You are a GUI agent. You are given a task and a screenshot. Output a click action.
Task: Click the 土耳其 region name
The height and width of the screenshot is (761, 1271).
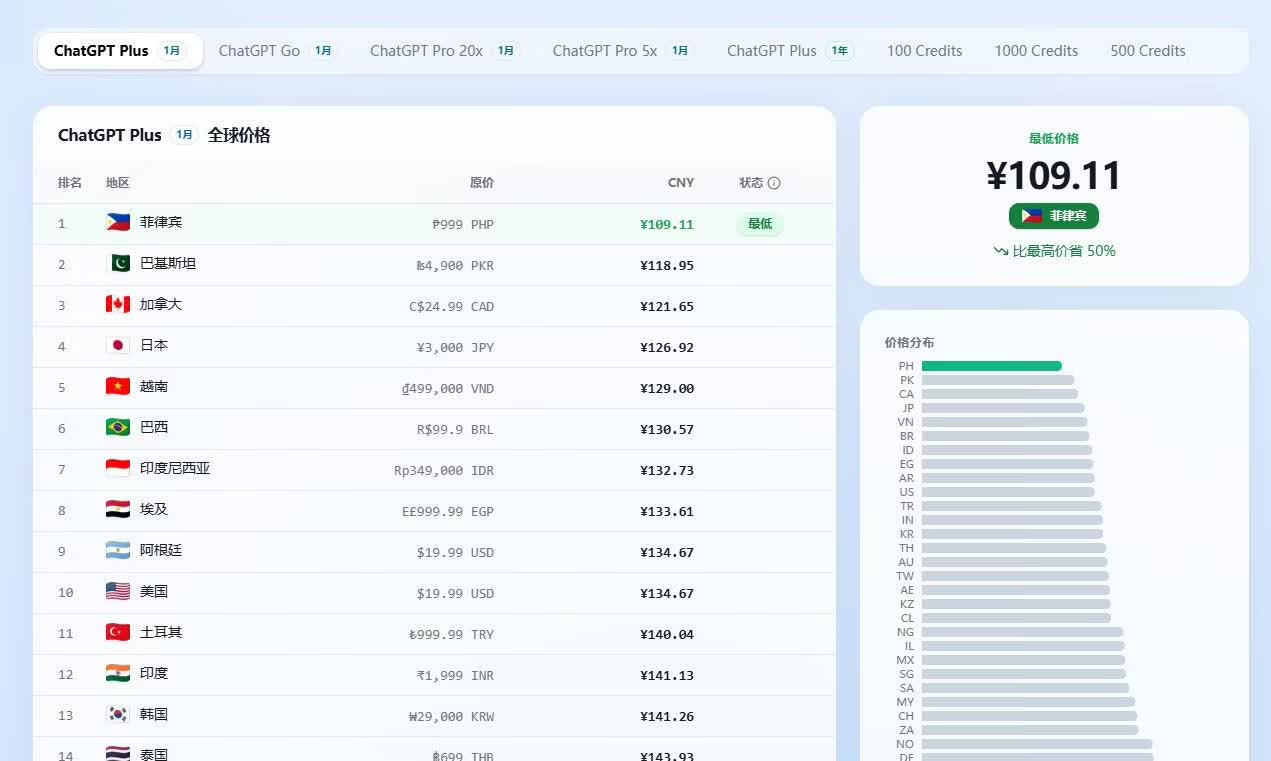pos(161,632)
